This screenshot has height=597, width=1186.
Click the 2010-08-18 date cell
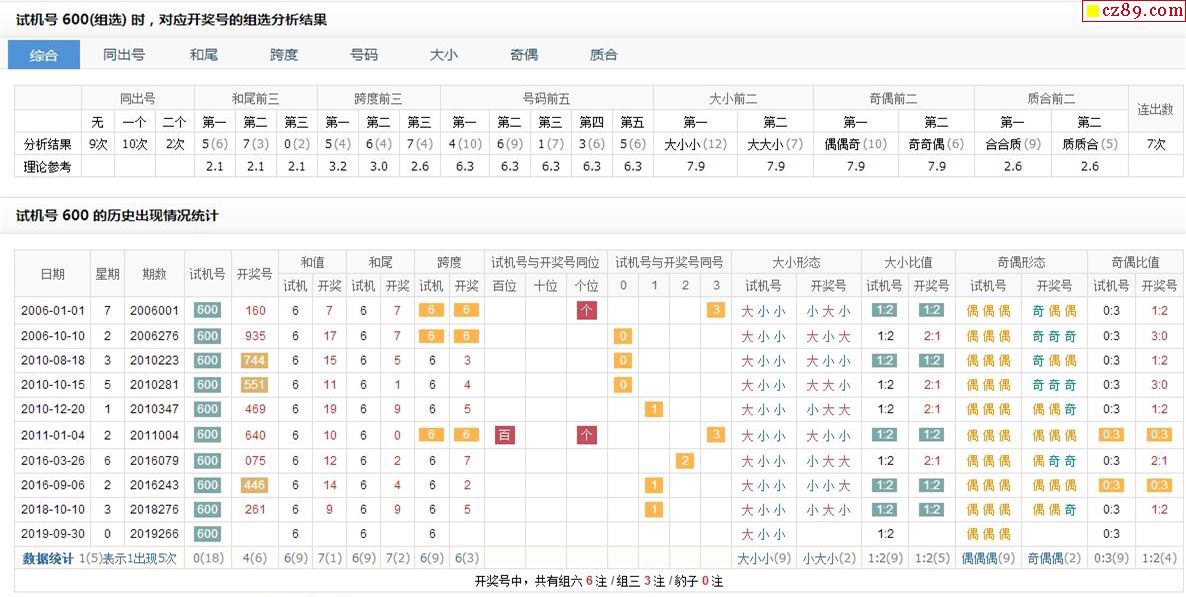pos(53,360)
